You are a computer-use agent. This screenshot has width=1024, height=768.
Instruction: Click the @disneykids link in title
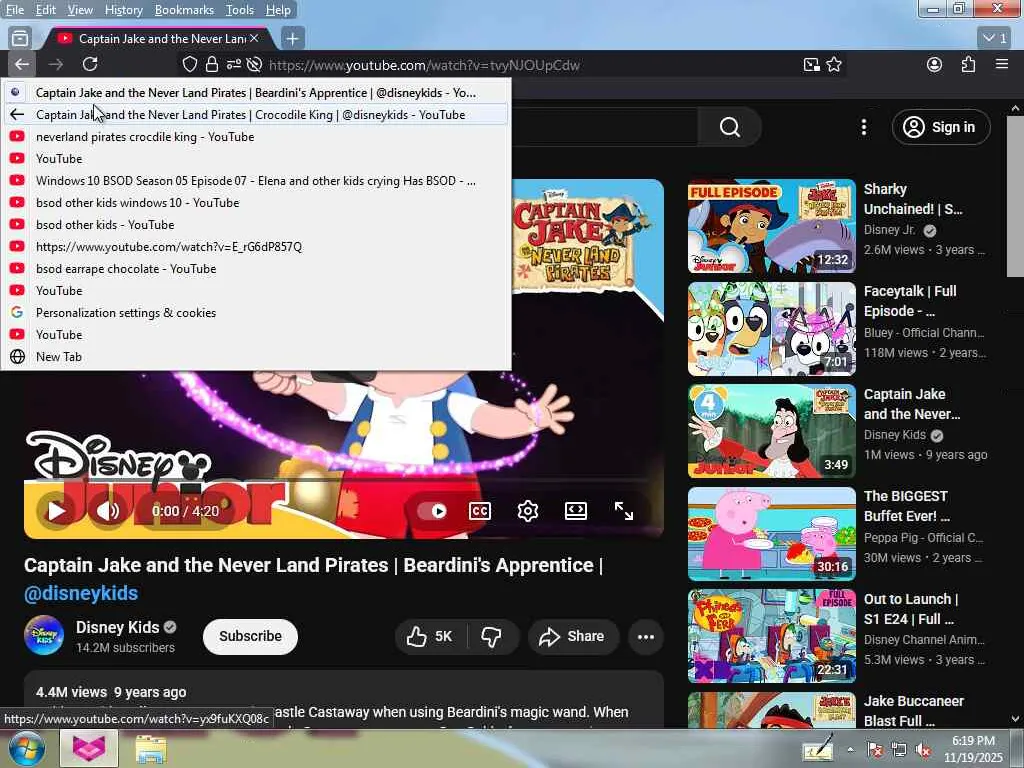tap(81, 593)
